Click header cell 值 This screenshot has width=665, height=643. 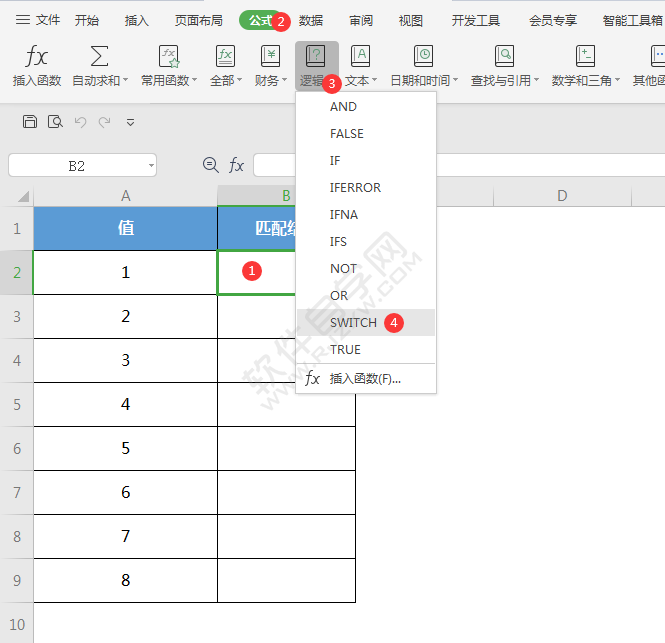pos(126,228)
